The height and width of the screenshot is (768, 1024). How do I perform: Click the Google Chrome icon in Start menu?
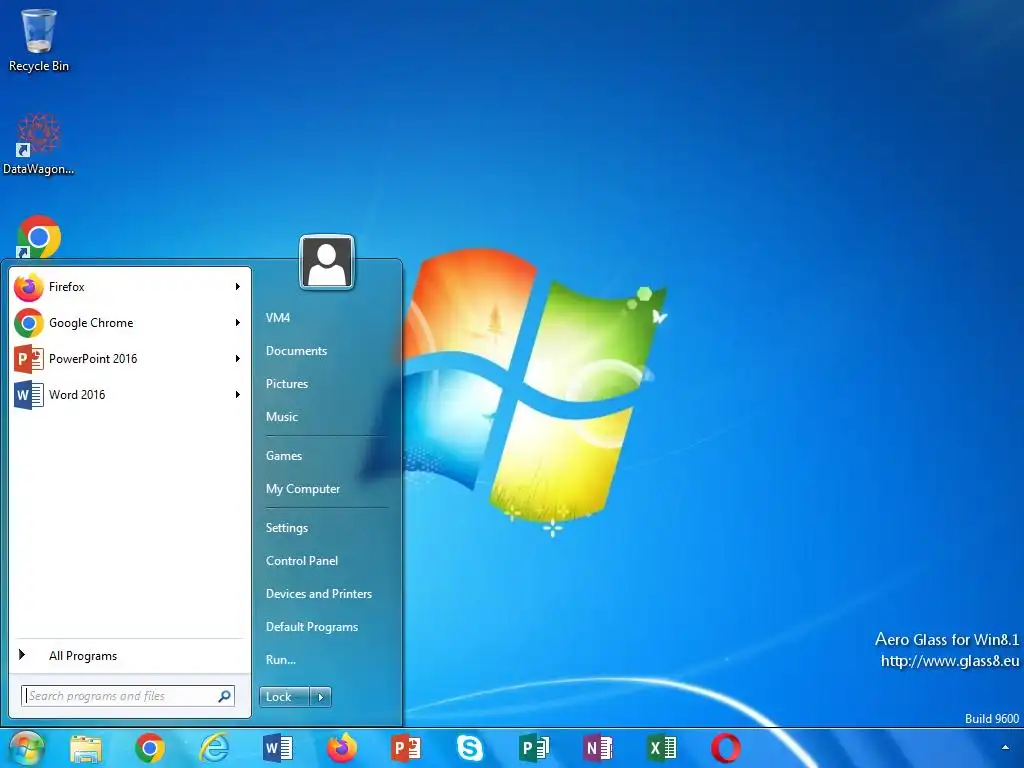[29, 323]
